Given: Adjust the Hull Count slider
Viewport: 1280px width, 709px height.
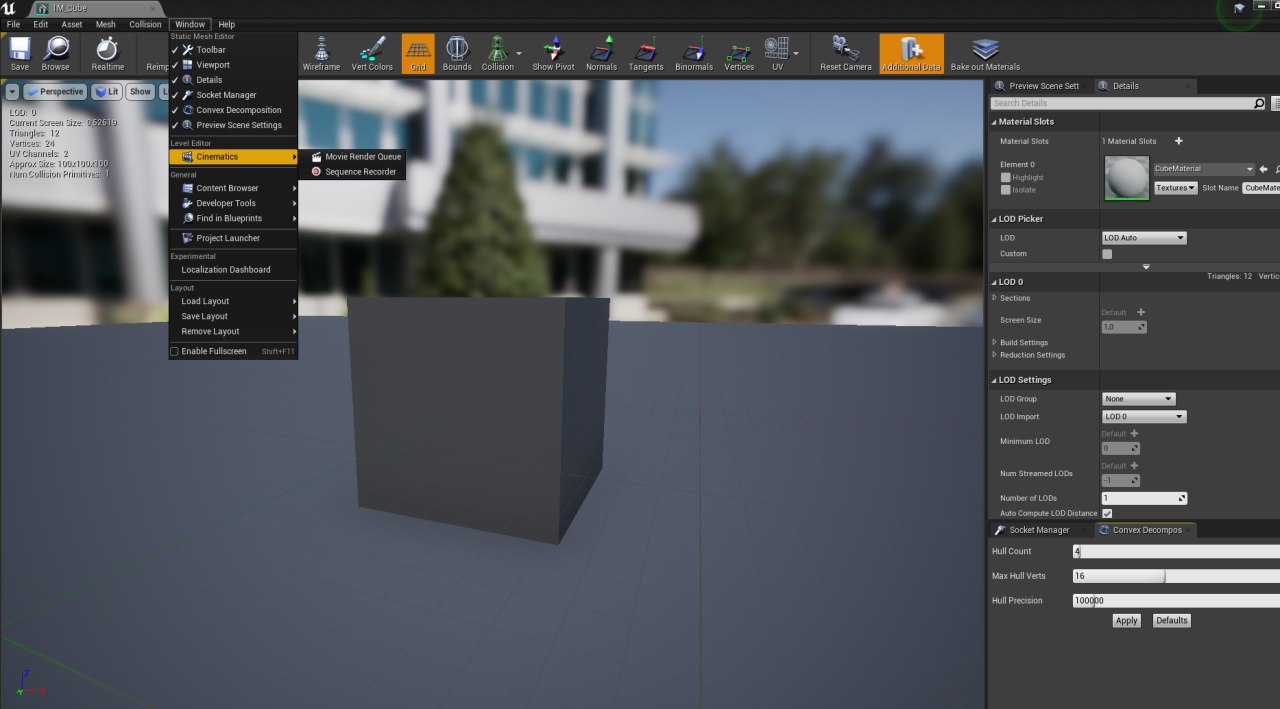Looking at the screenshot, I should (1175, 551).
